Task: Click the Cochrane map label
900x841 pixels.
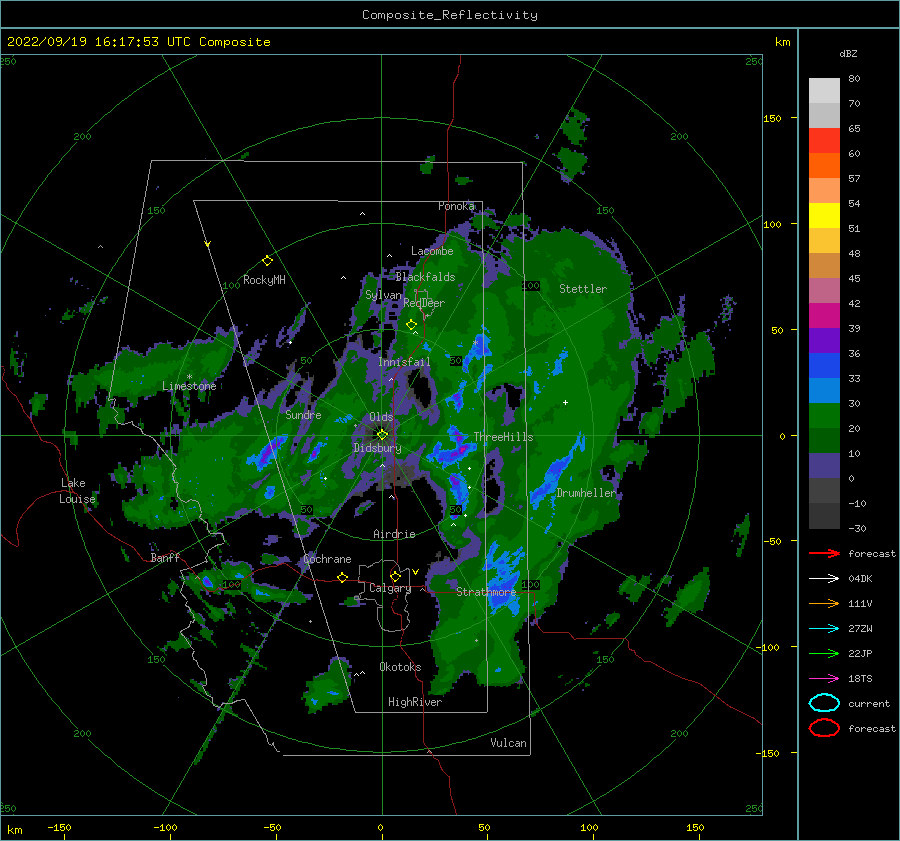Action: [327, 559]
